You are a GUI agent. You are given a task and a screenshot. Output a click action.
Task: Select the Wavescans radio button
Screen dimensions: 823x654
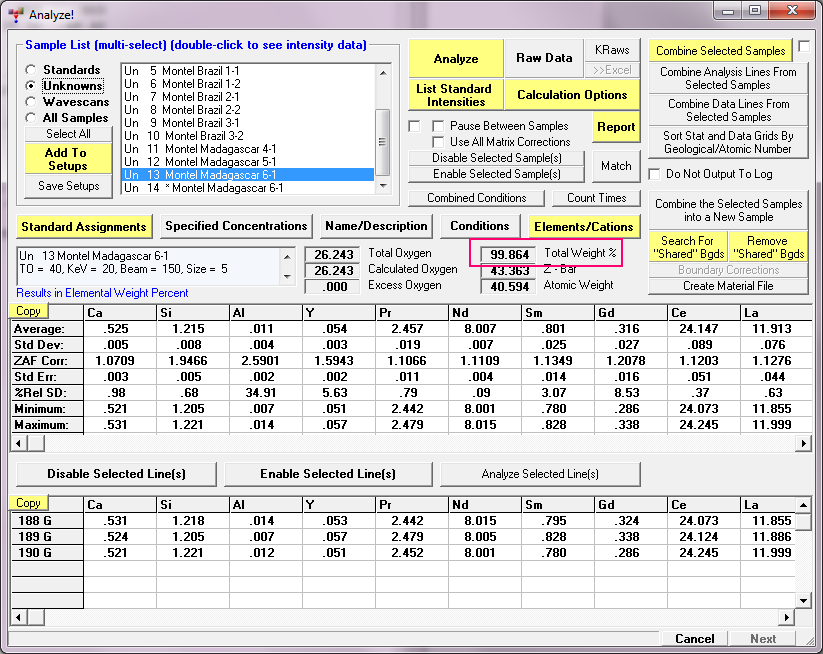(x=33, y=102)
